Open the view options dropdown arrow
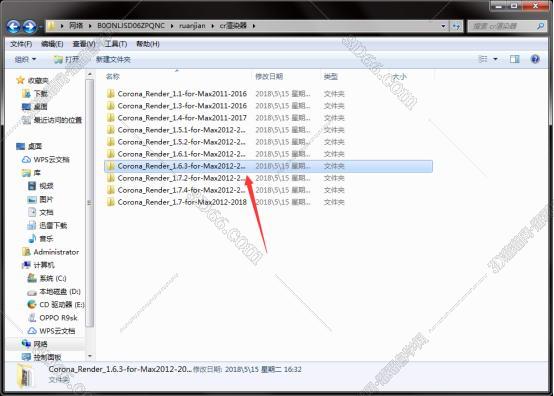The image size is (554, 396). (x=495, y=59)
